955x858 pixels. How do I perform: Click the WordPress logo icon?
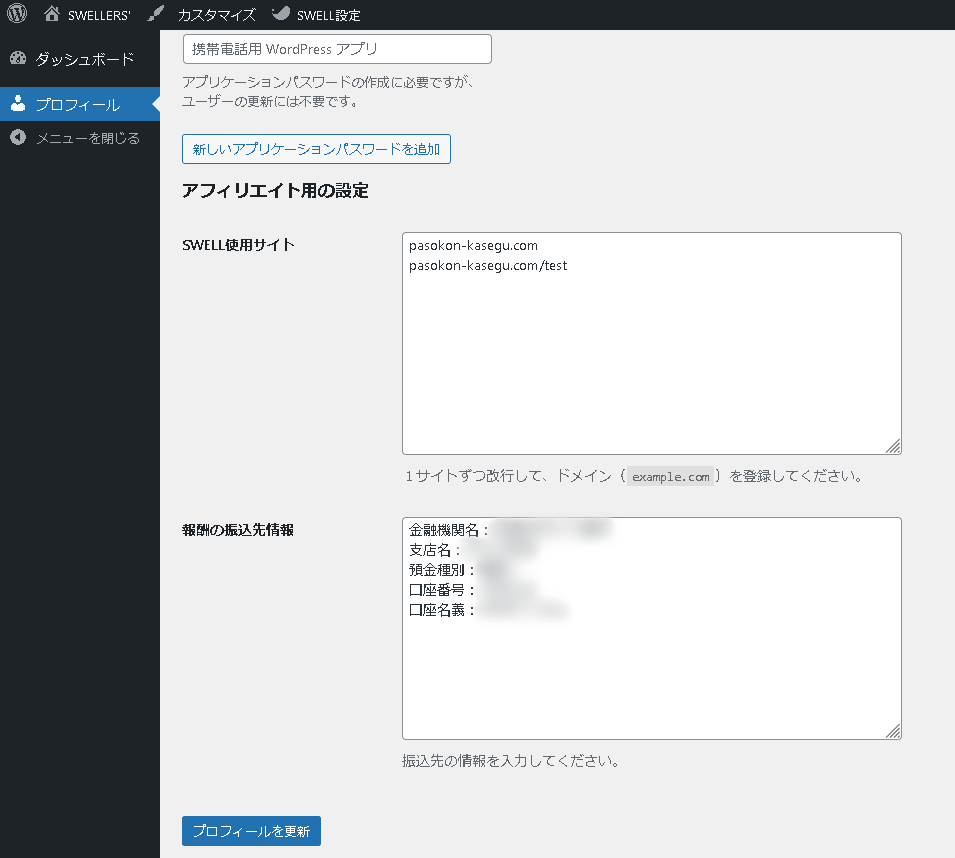click(x=17, y=13)
